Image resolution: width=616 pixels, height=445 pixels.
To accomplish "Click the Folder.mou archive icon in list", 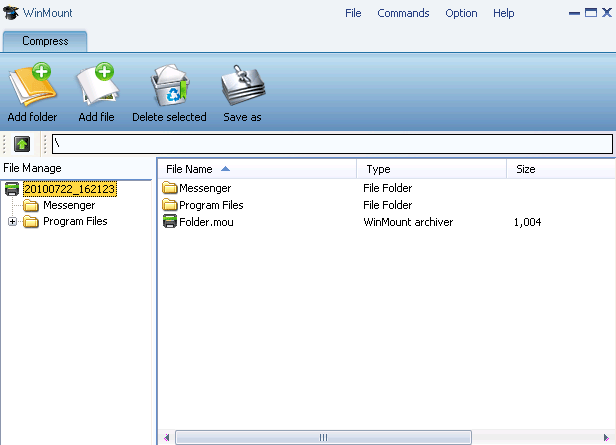I will tap(170, 222).
